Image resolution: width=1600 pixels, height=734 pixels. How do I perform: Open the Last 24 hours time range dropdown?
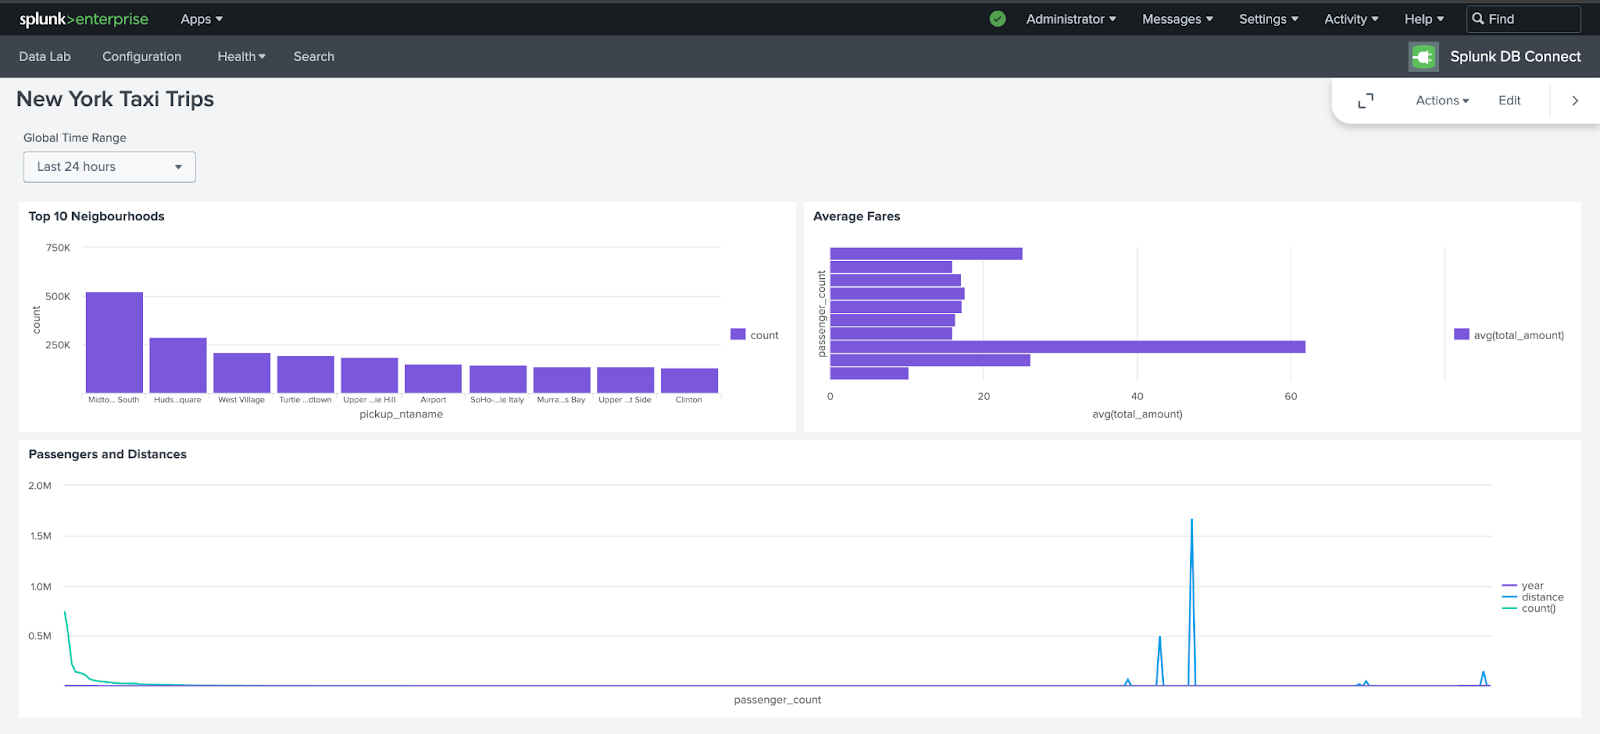[109, 167]
